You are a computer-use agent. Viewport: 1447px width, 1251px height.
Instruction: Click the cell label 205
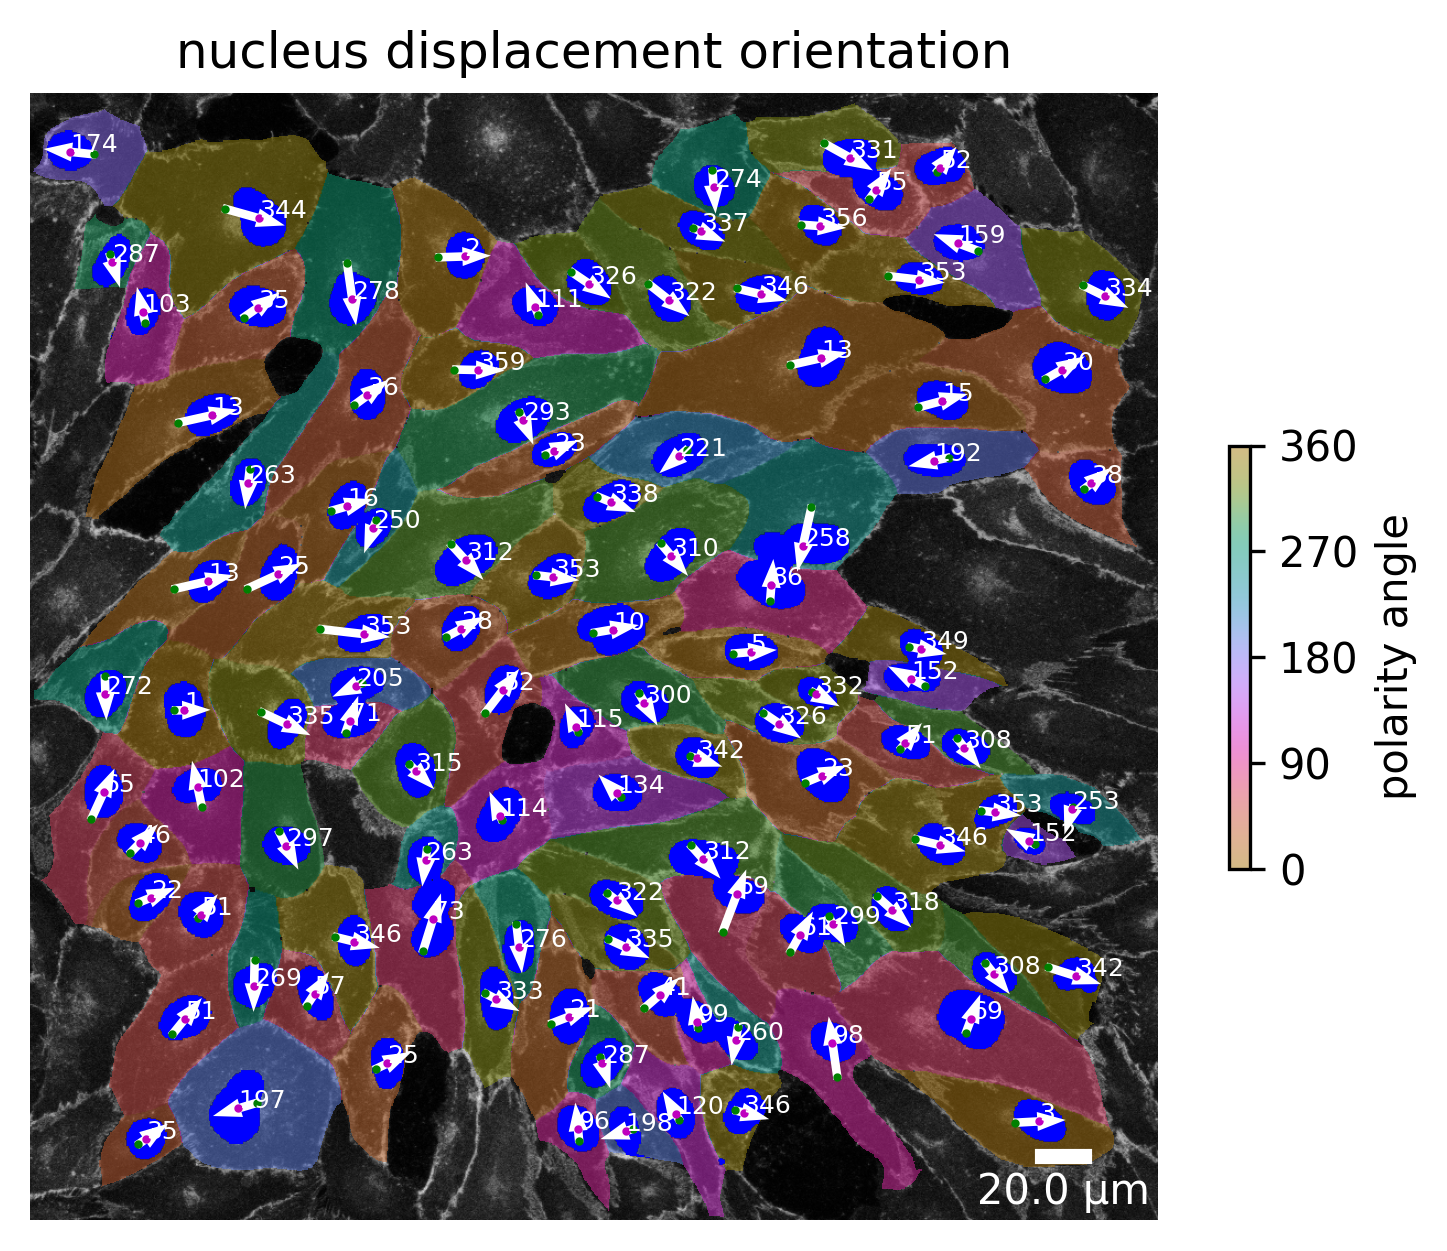(380, 679)
